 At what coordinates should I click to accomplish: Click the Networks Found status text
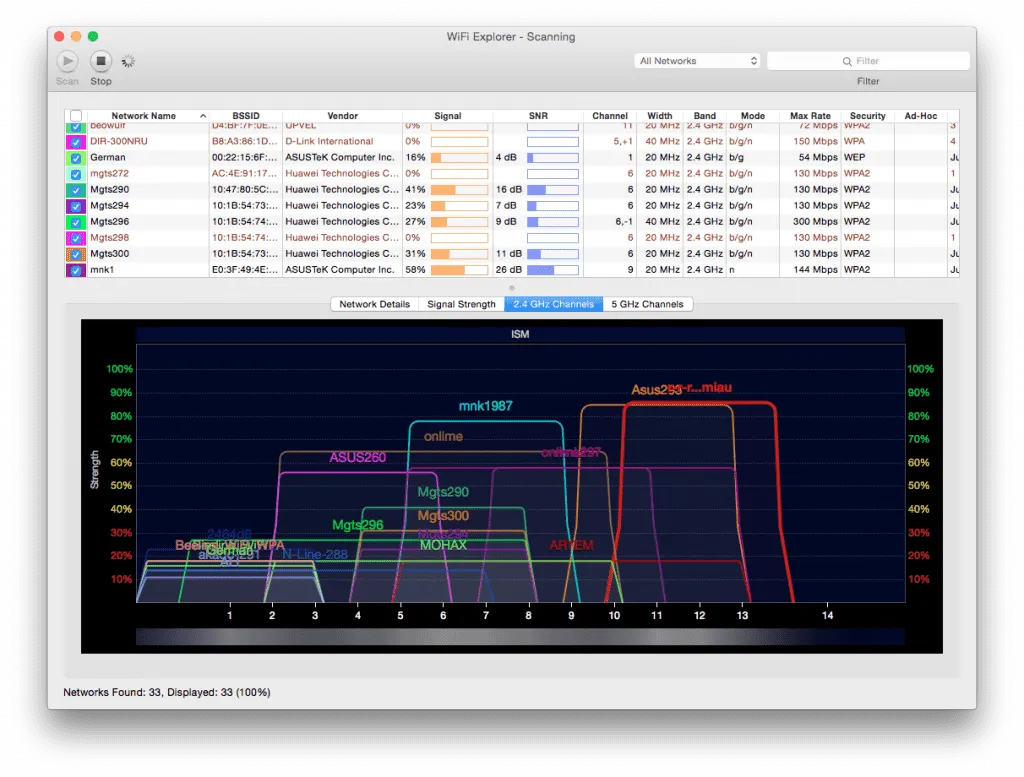(x=167, y=692)
